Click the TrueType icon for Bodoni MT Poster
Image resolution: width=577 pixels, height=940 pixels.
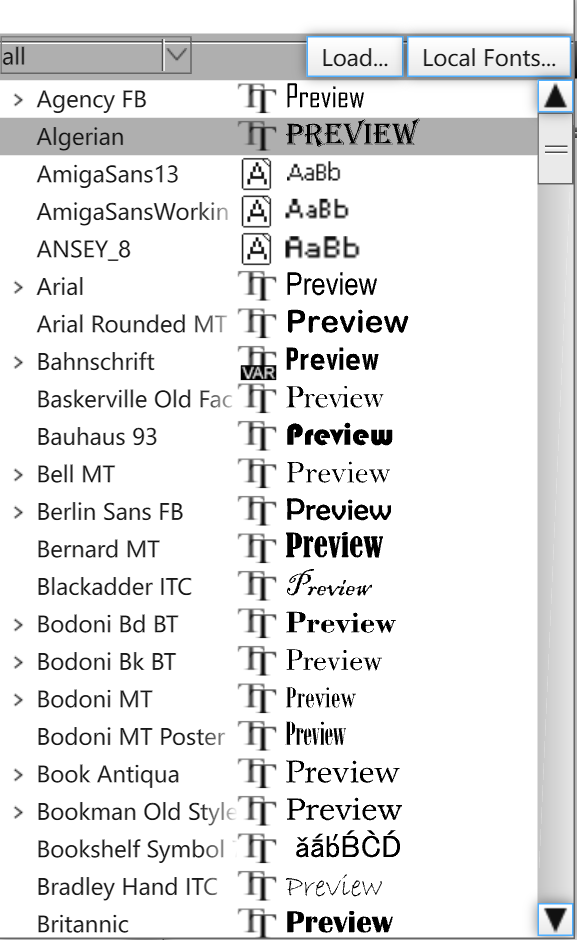pyautogui.click(x=257, y=736)
